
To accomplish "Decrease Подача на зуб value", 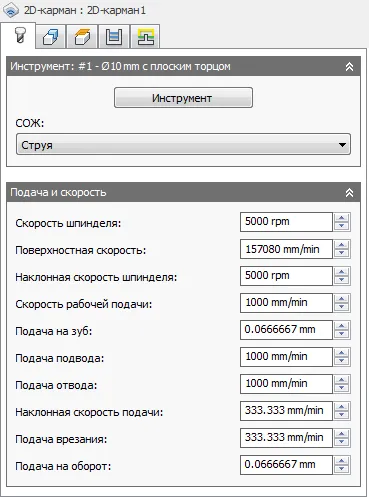I will click(x=342, y=334).
